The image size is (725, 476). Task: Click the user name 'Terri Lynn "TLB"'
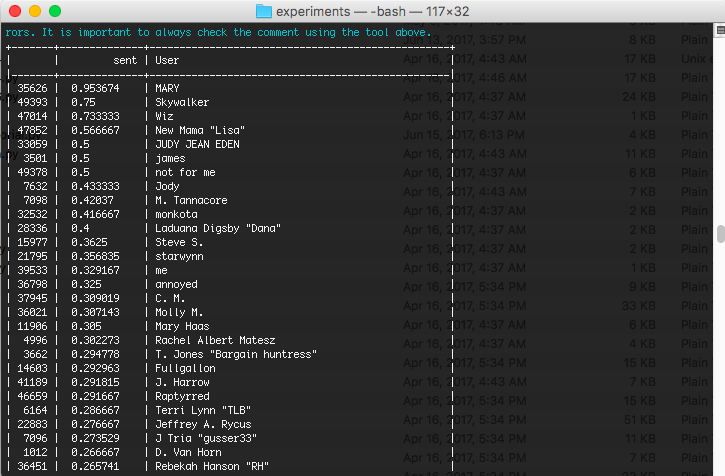click(203, 410)
